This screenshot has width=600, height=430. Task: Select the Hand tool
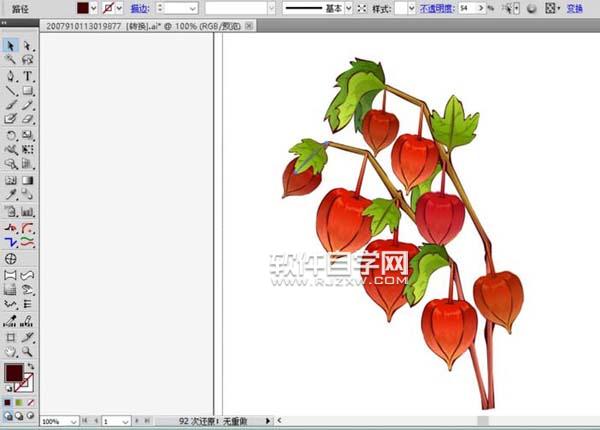click(x=10, y=352)
